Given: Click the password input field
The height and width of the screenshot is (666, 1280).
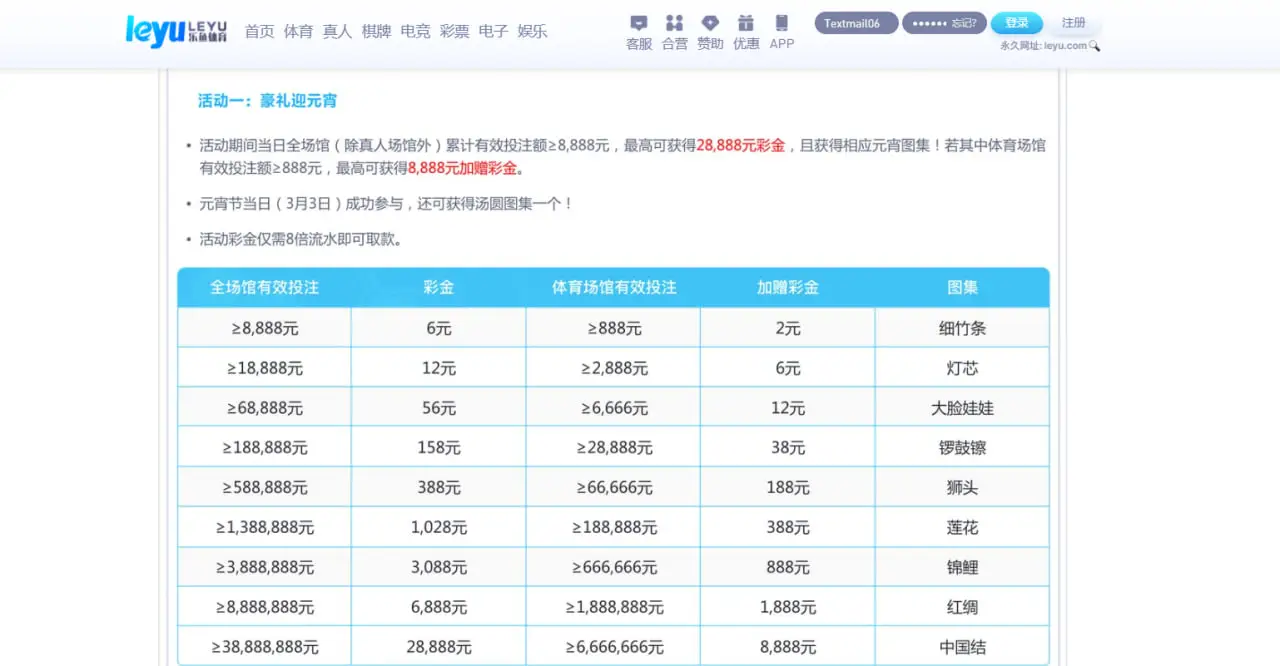Looking at the screenshot, I should (x=930, y=22).
